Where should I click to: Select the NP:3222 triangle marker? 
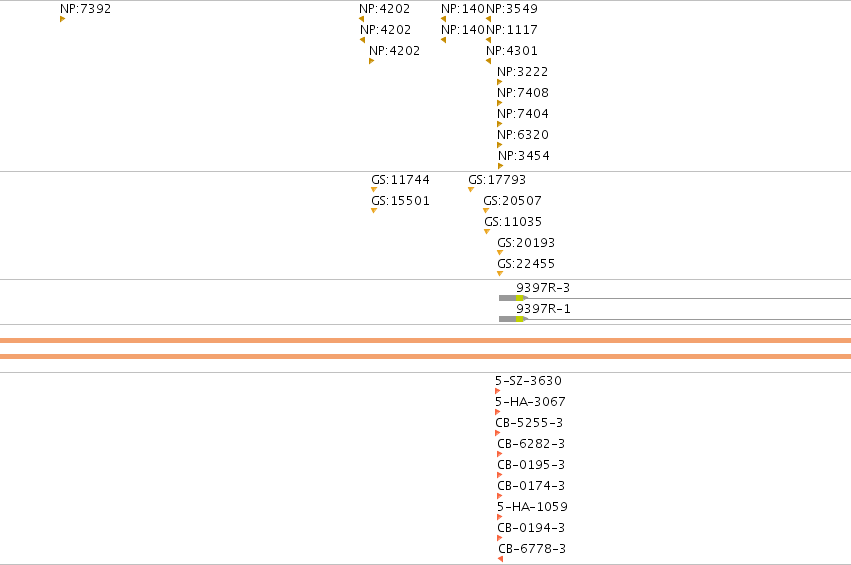pos(499,82)
